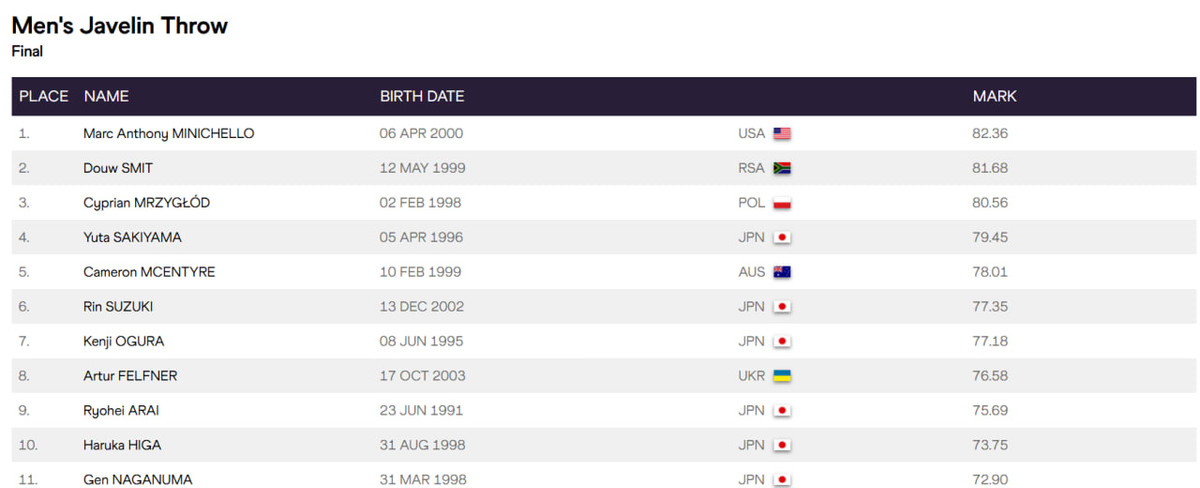
Task: Click Japan flag in Yuta Sakiyama row
Action: click(x=782, y=238)
